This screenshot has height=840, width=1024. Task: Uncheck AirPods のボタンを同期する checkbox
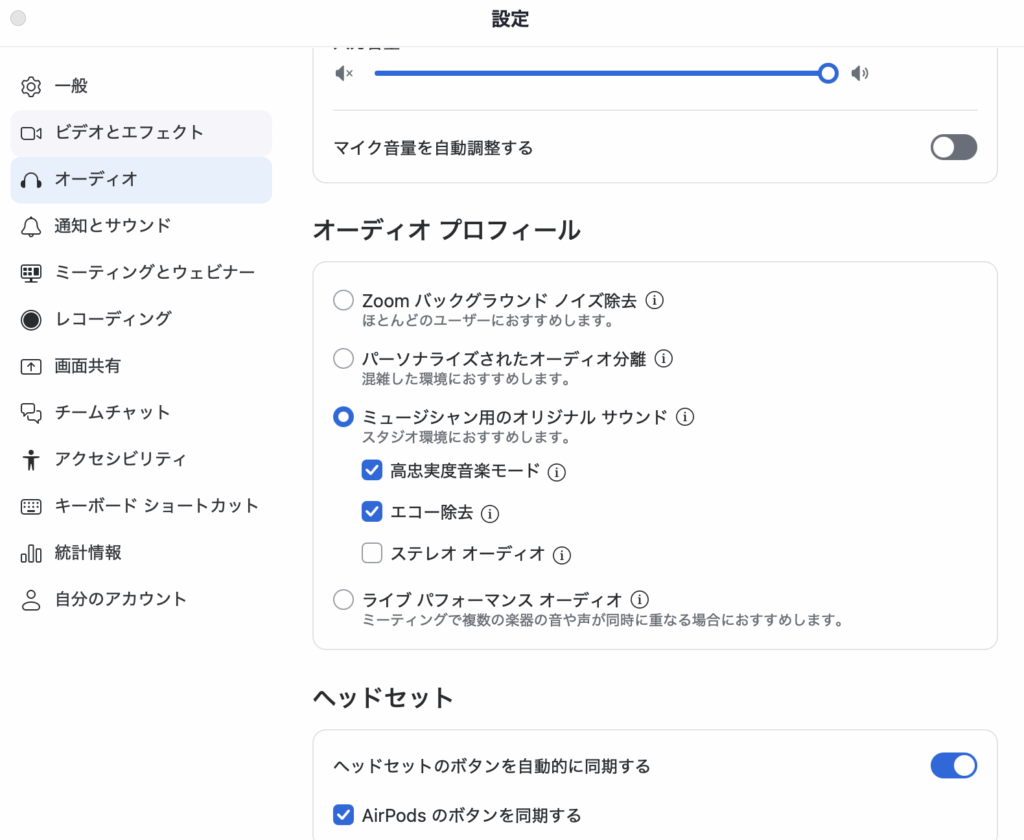tap(344, 814)
